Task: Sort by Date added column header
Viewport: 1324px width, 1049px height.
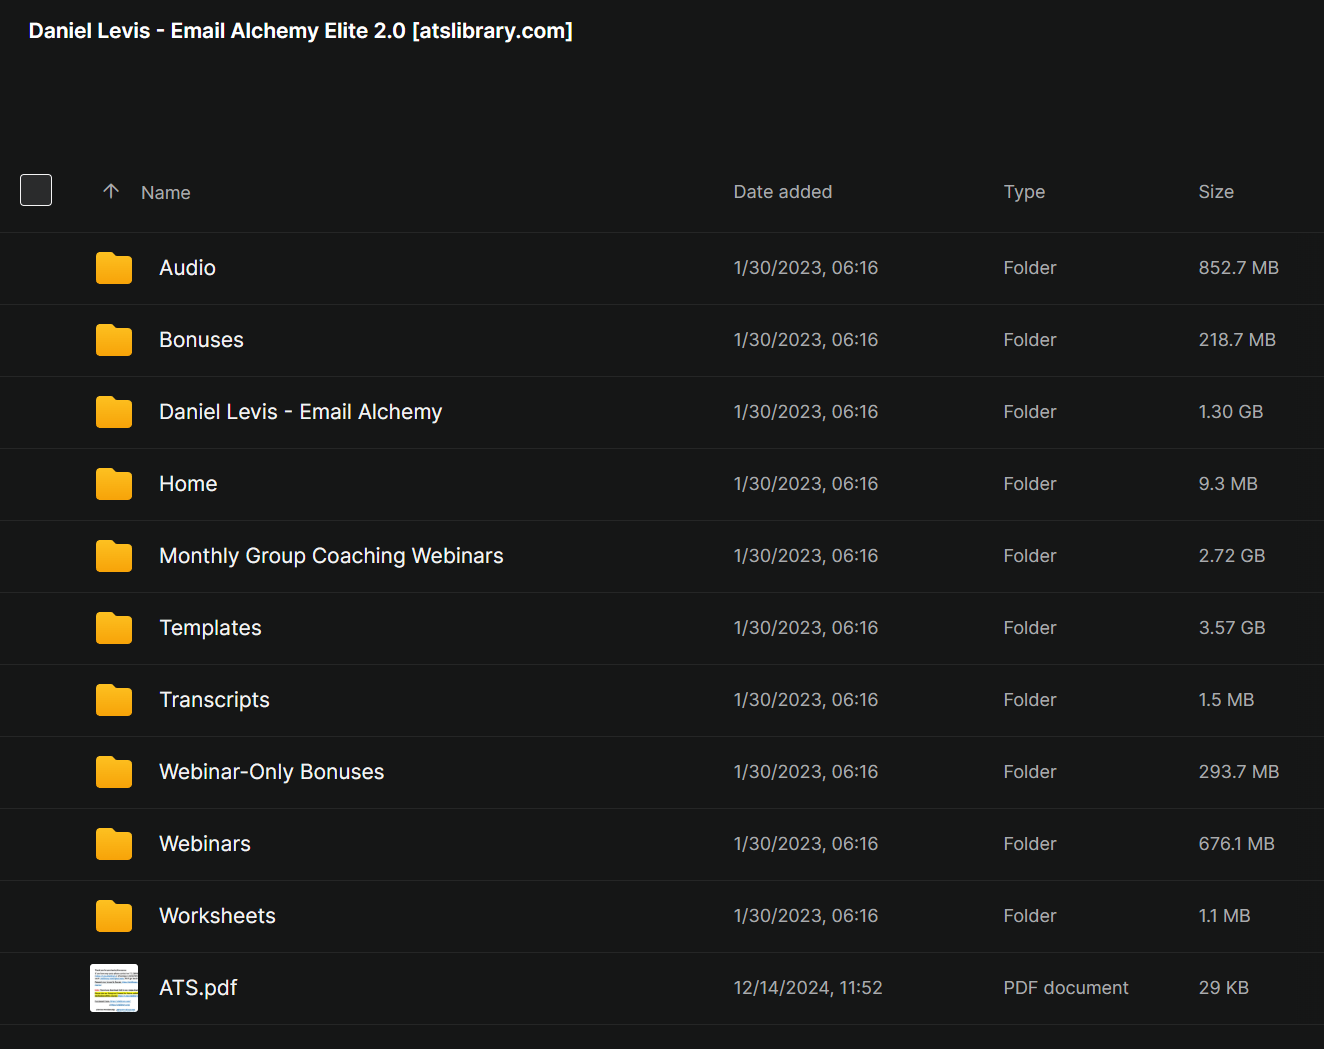Action: coord(783,192)
